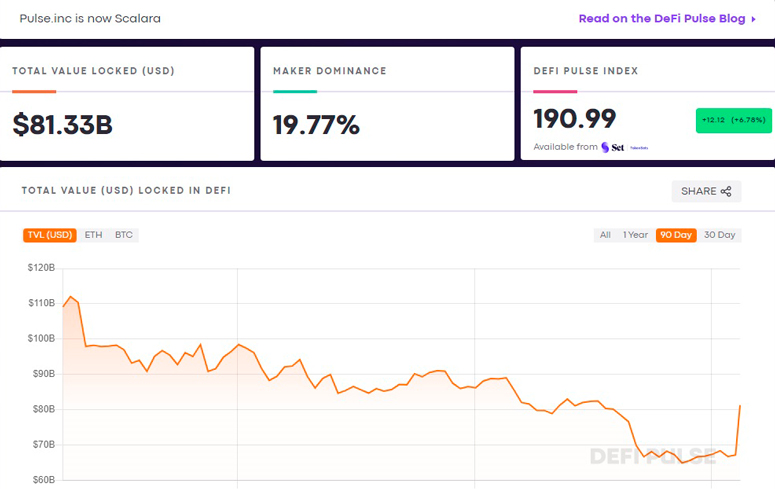Click the DEFI PULSE watermark on chart
This screenshot has width=775, height=489.
(652, 456)
